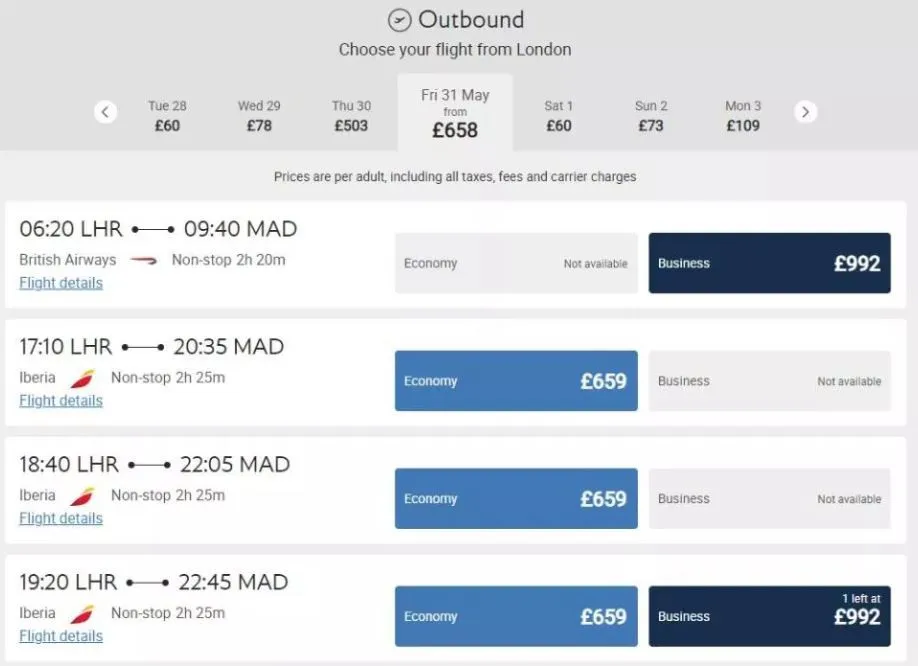Image resolution: width=918 pixels, height=666 pixels.
Task: Select Thu 30 date tab at £503
Action: [351, 116]
